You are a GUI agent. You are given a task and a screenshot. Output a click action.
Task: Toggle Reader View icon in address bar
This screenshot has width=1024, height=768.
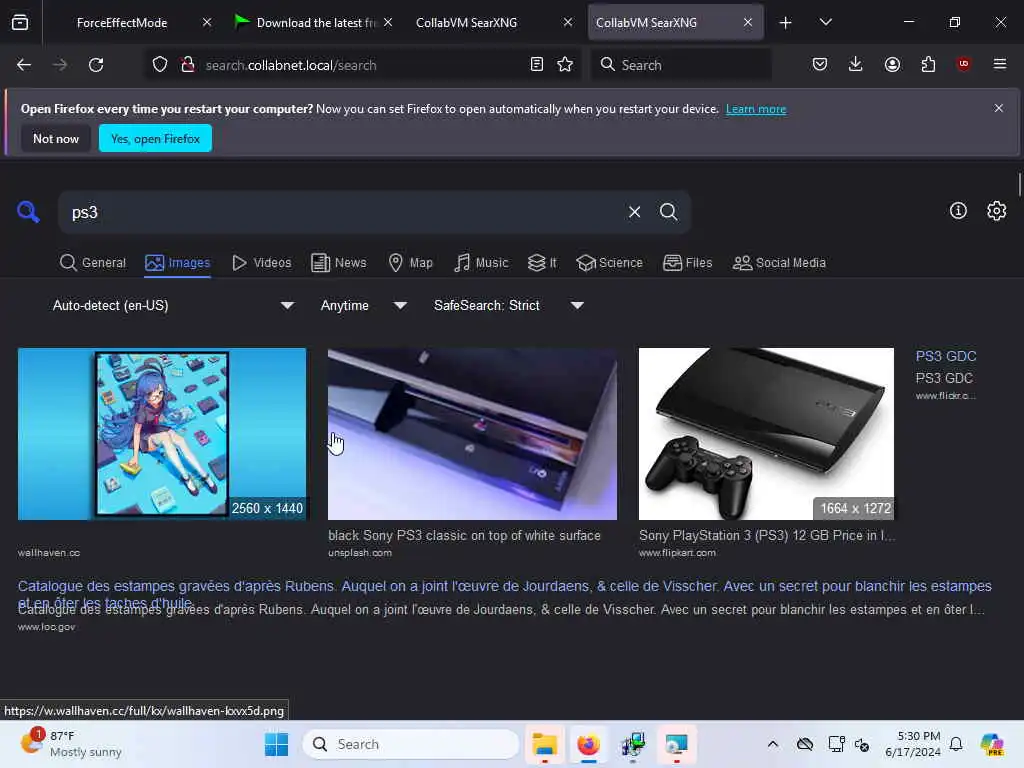tap(537, 65)
